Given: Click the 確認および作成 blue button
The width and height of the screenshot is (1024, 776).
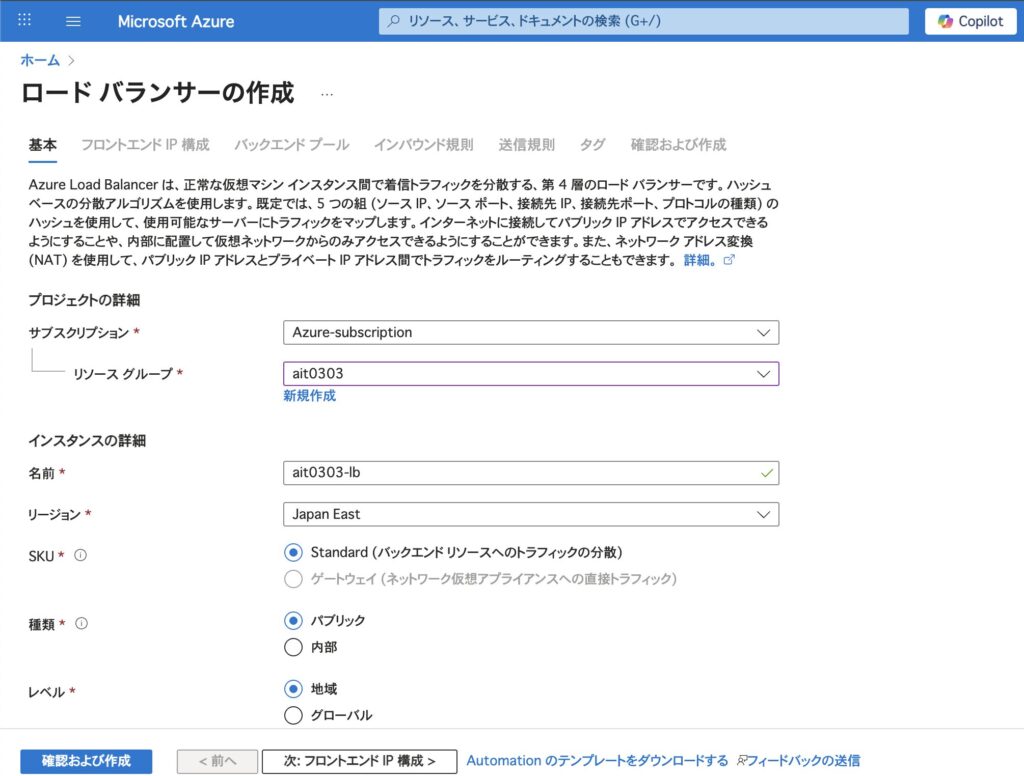Looking at the screenshot, I should point(86,761).
